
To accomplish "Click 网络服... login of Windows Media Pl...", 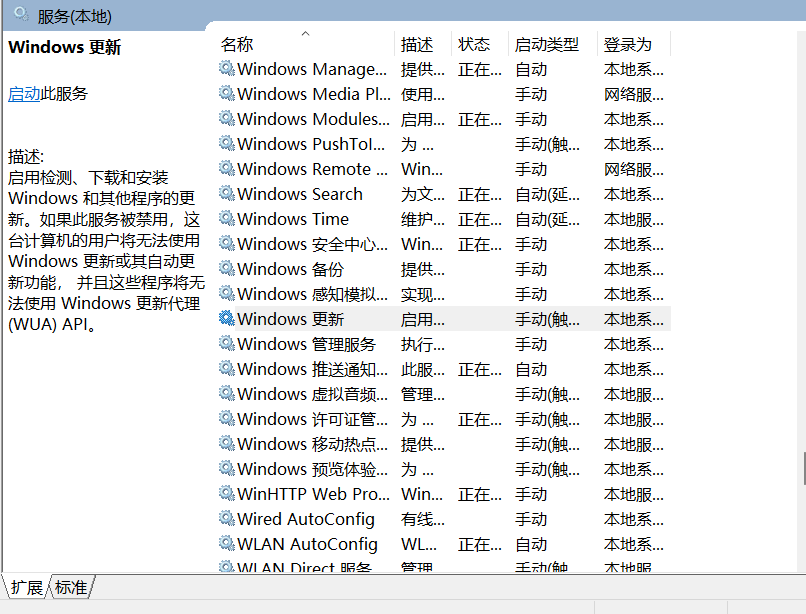I will [634, 94].
